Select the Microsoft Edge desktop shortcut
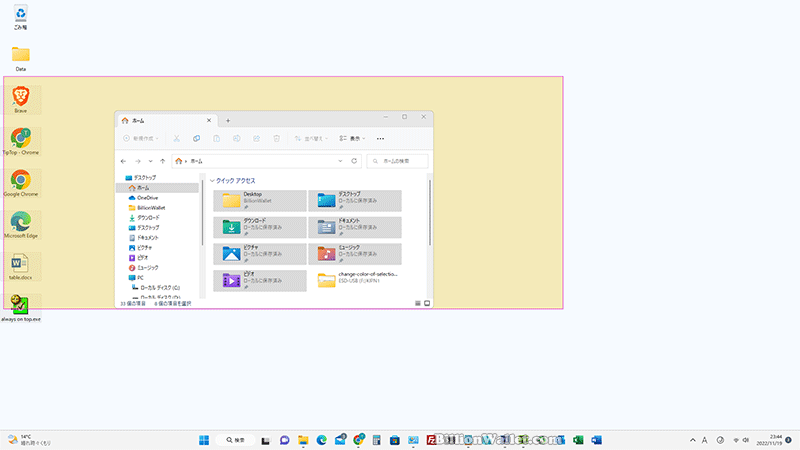 pyautogui.click(x=20, y=225)
